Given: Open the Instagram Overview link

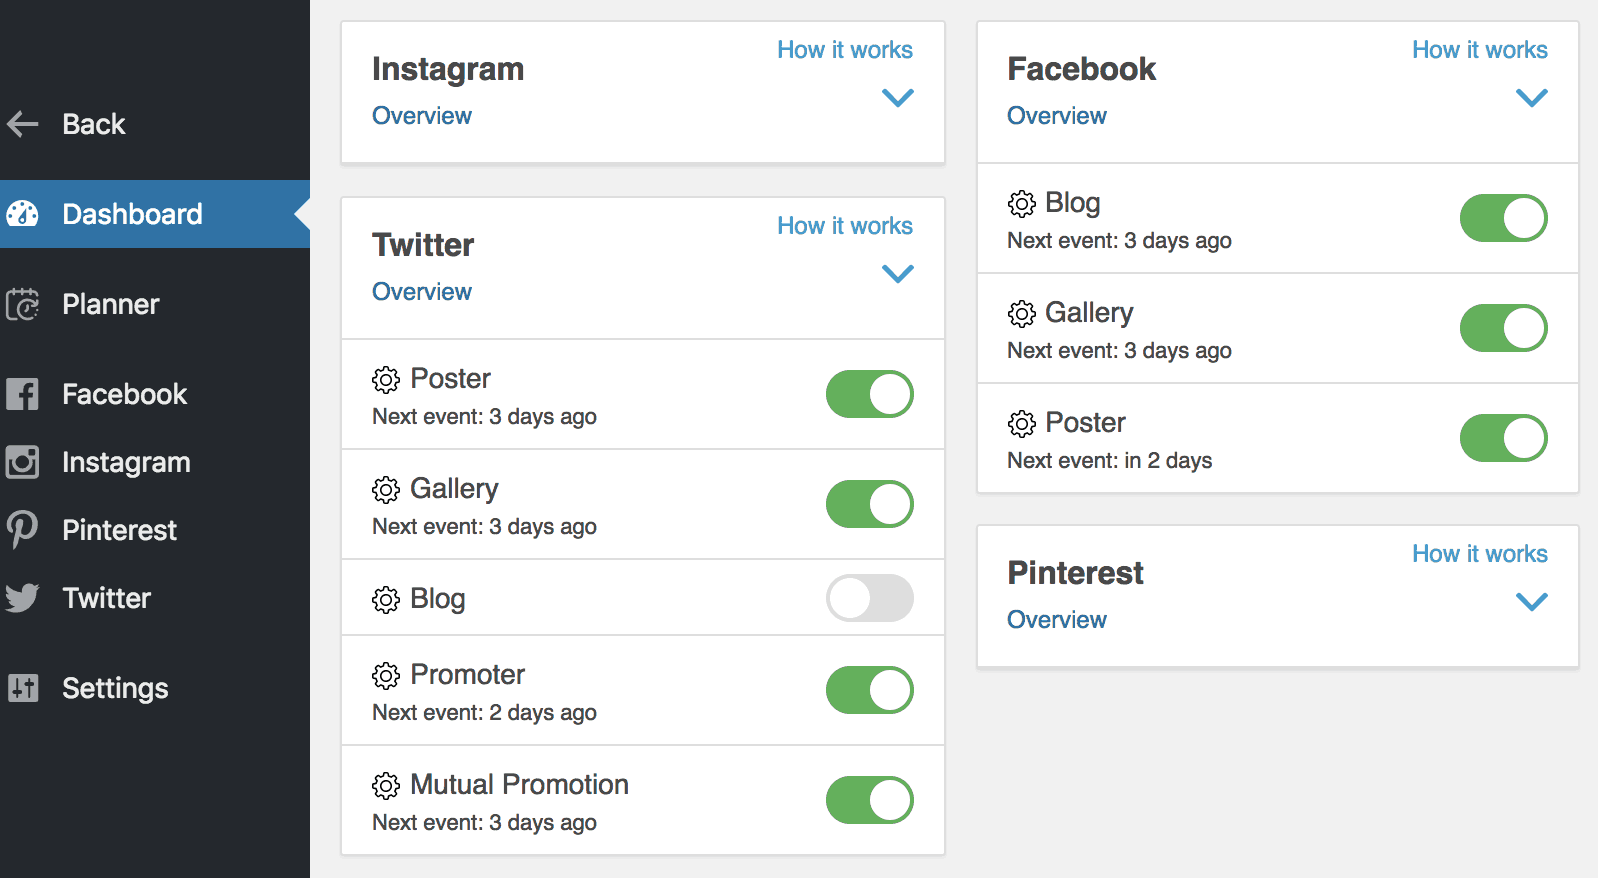Looking at the screenshot, I should pos(421,116).
